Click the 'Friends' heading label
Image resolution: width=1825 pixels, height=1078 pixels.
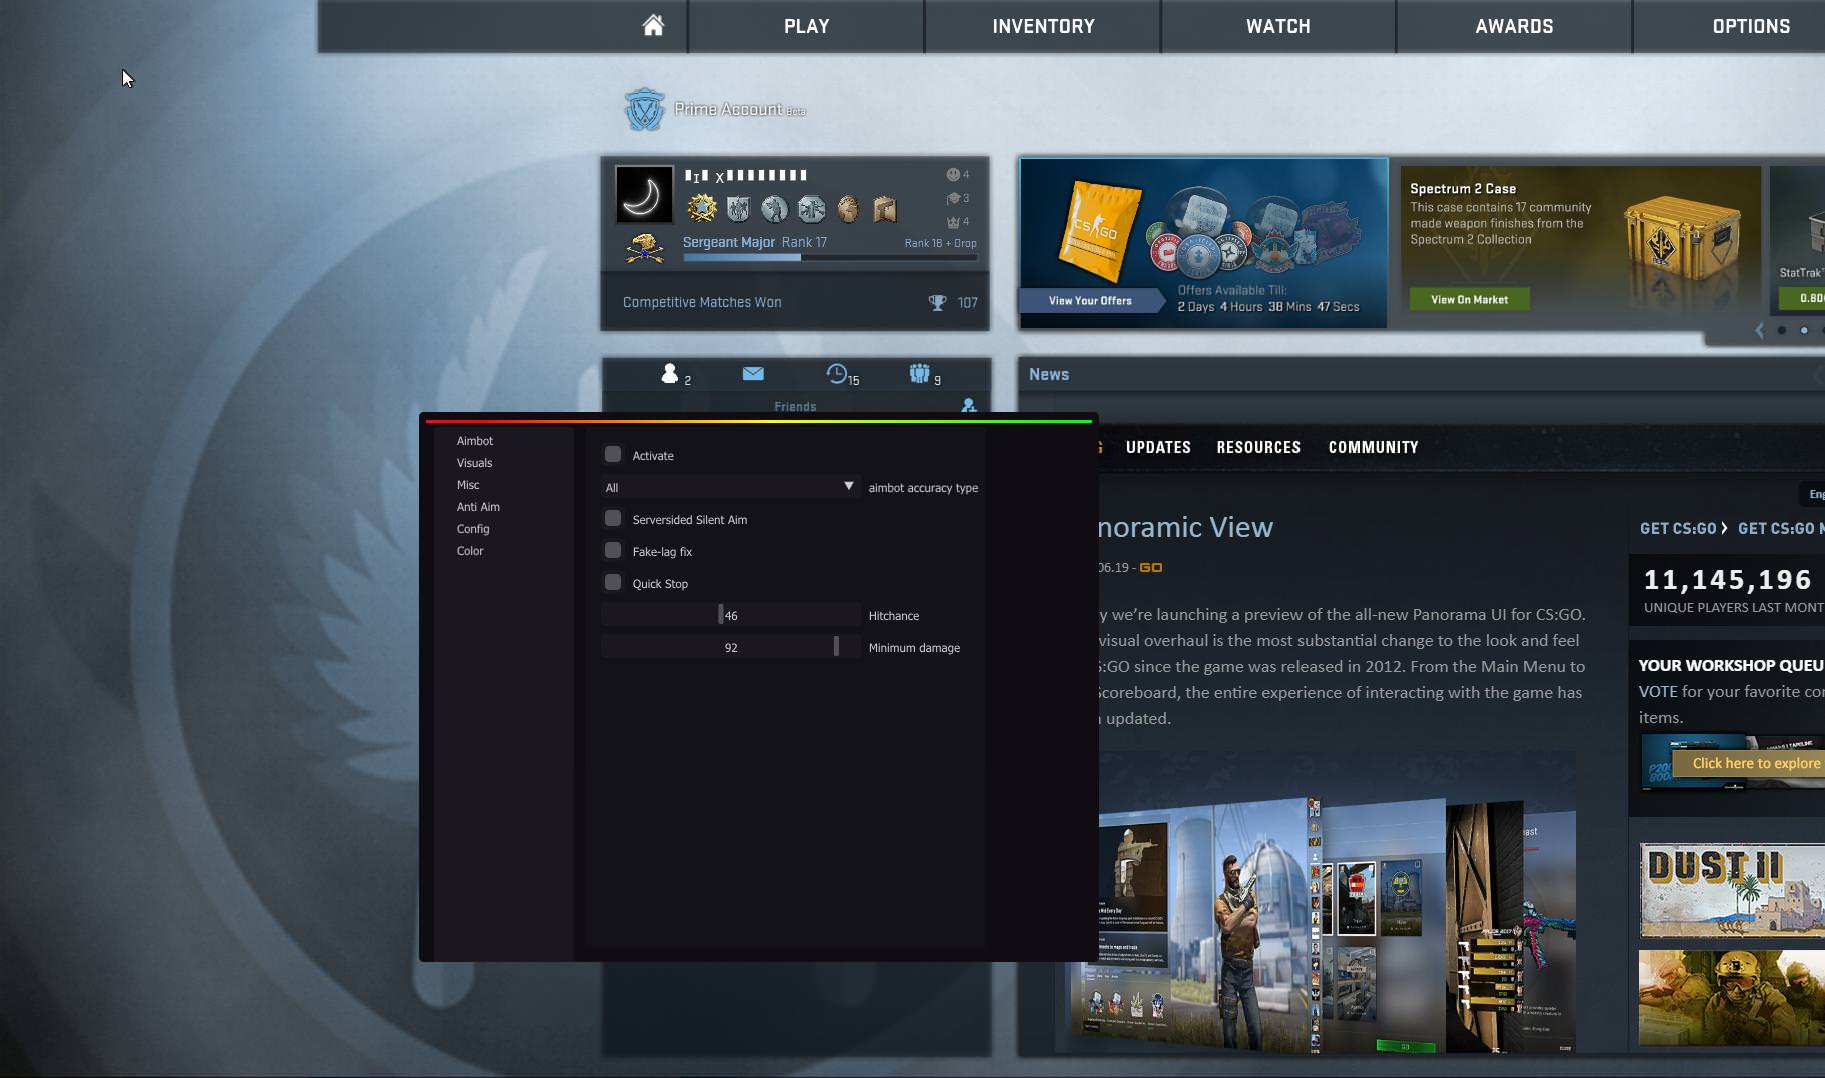795,406
